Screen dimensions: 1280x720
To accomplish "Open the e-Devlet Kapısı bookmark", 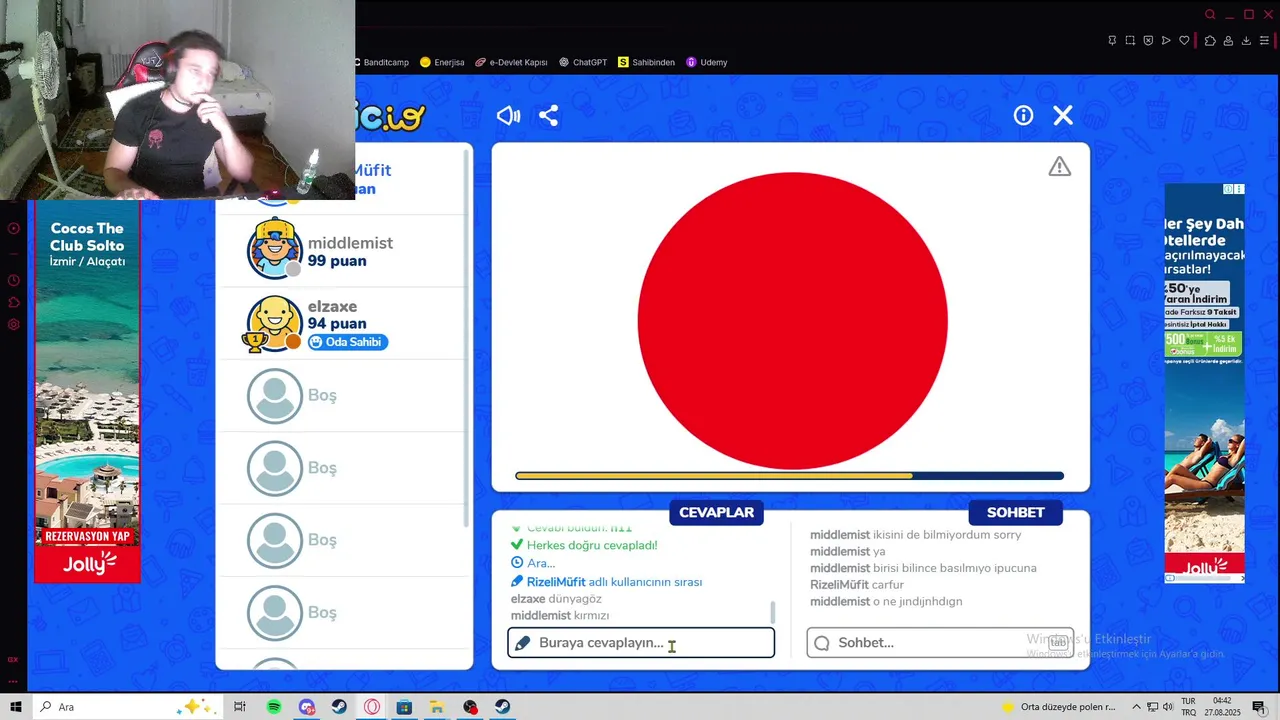I will (511, 62).
